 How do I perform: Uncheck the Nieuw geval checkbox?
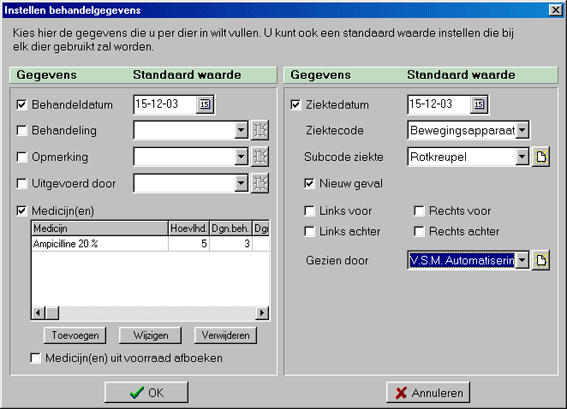[309, 183]
